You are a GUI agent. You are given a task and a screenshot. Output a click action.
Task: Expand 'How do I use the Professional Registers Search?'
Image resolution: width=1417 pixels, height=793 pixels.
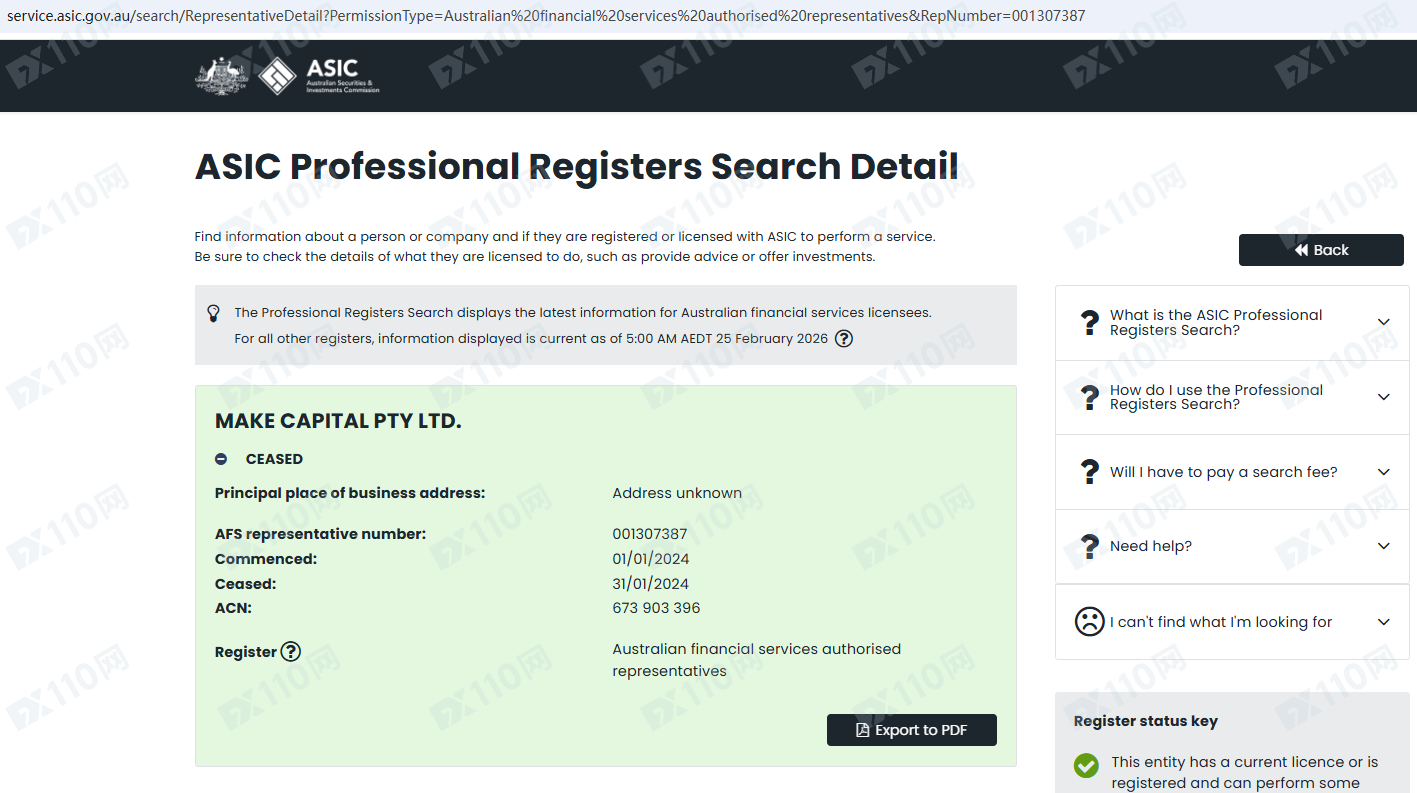point(1232,397)
